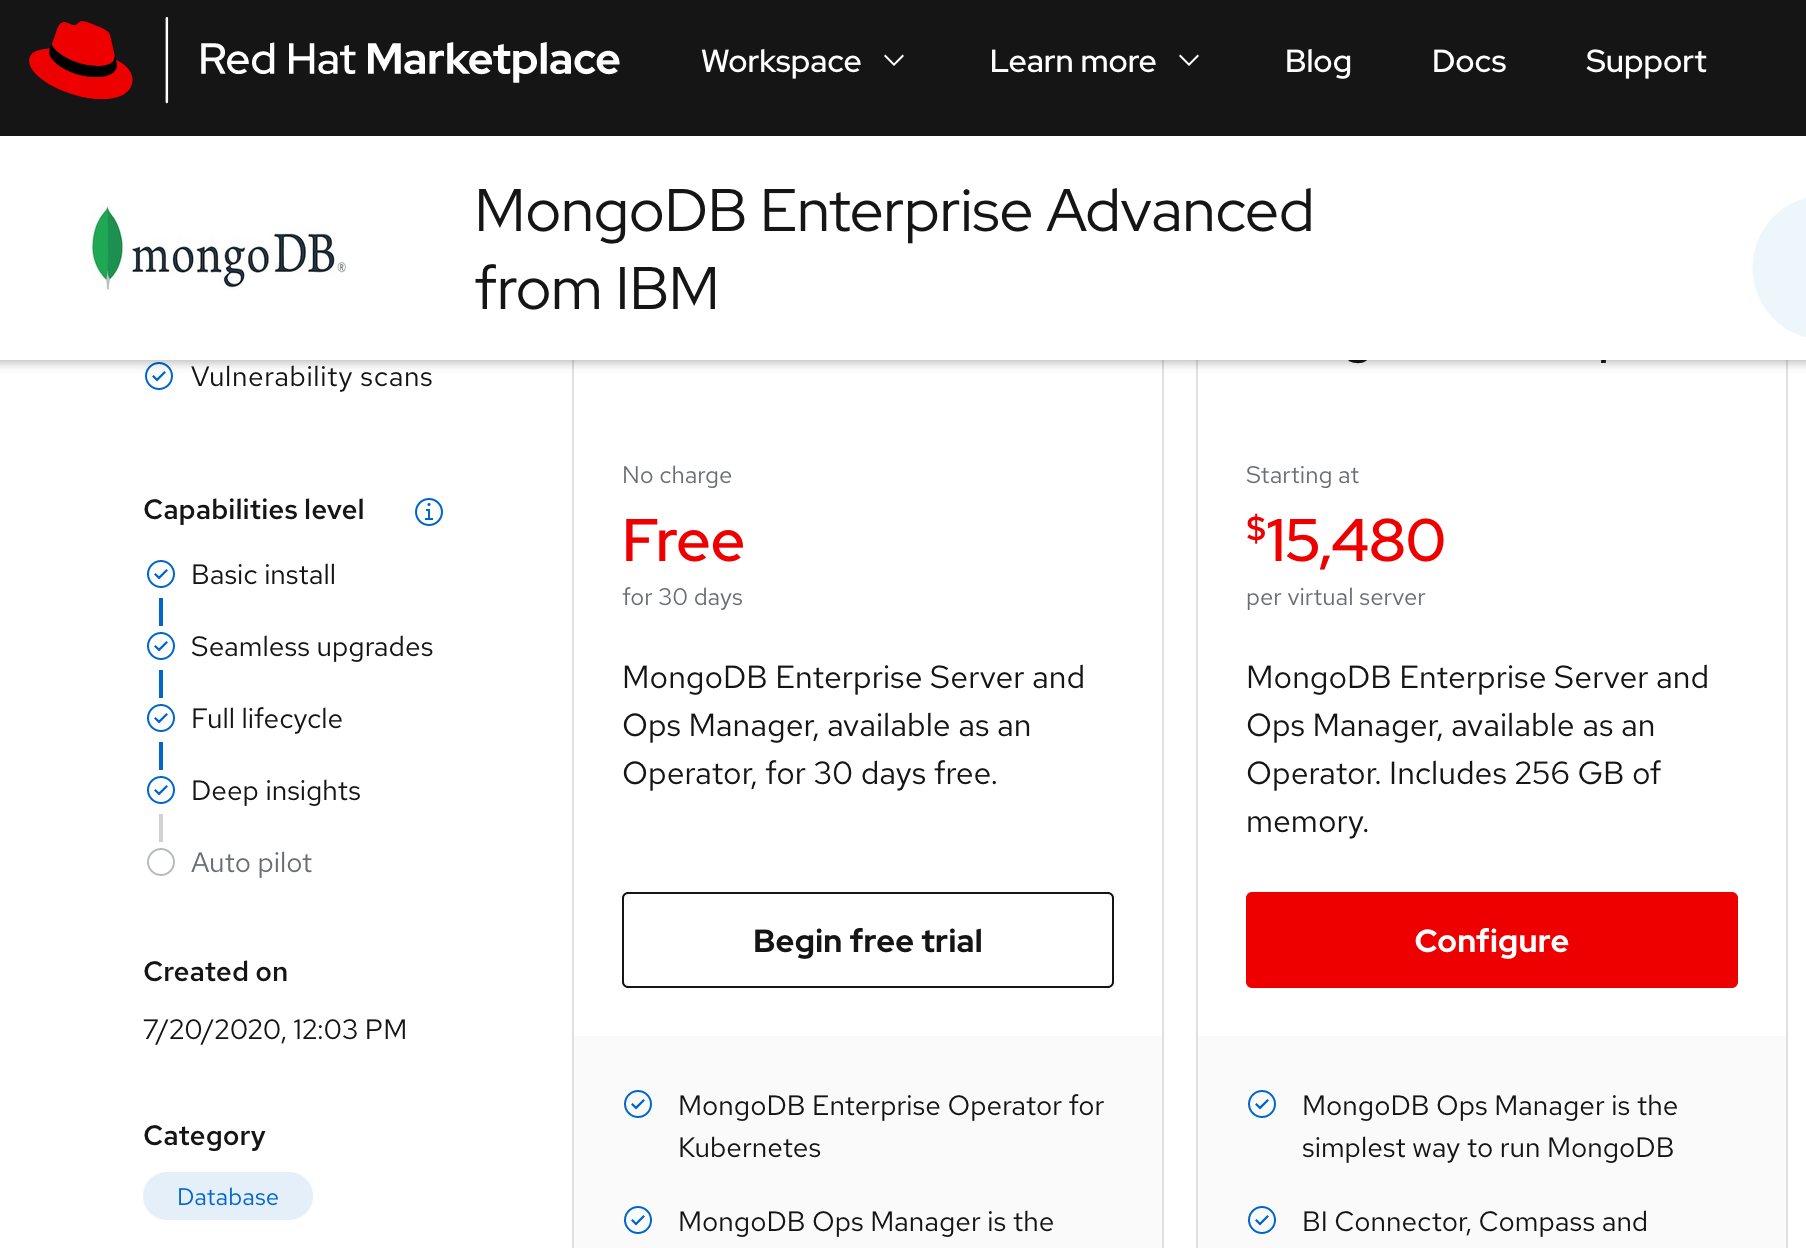Click the 'Vulnerability scans' label
Image resolution: width=1806 pixels, height=1248 pixels.
tap(312, 377)
